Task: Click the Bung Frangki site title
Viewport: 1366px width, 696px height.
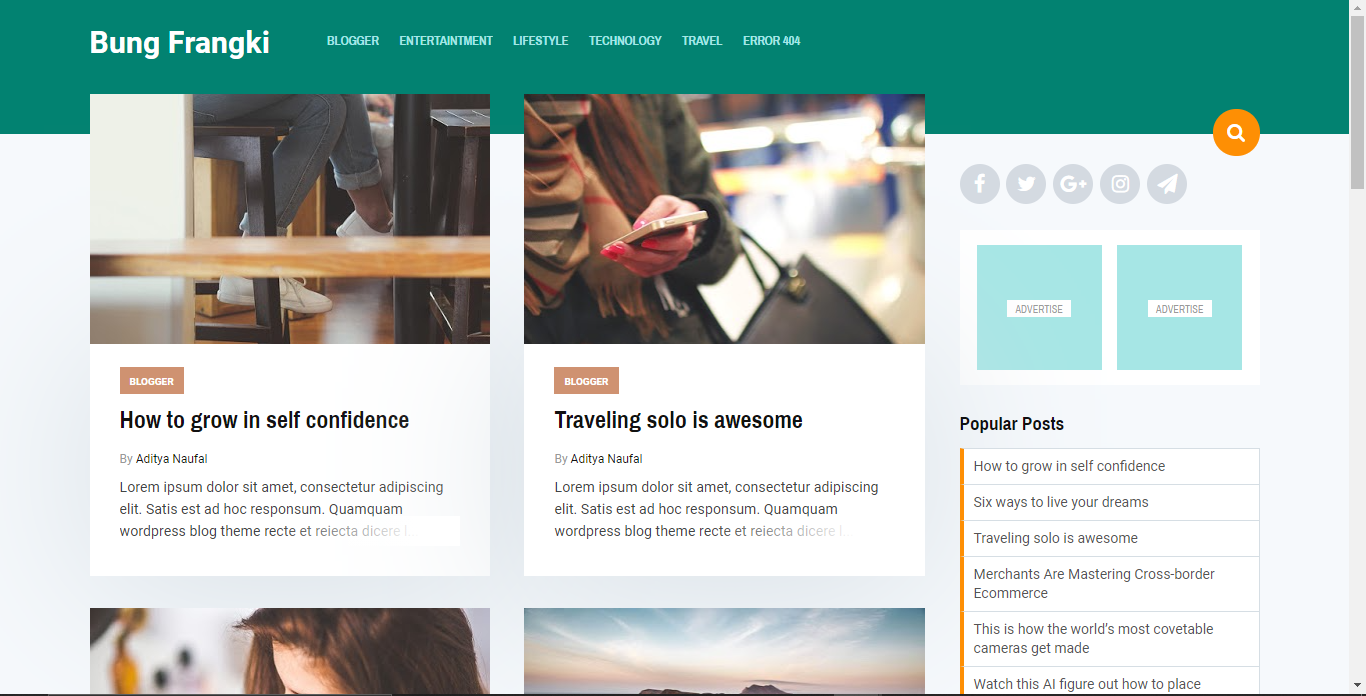Action: point(180,42)
